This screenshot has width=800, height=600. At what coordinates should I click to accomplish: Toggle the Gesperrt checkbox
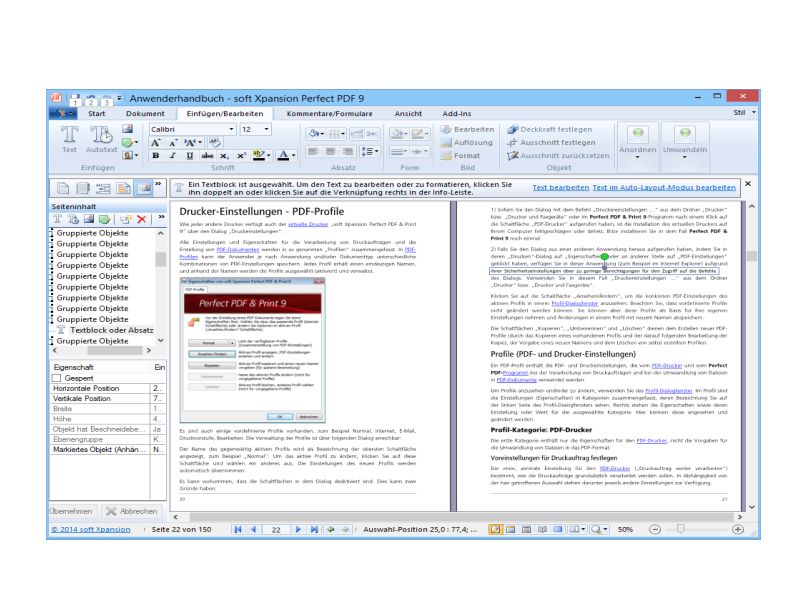57,378
